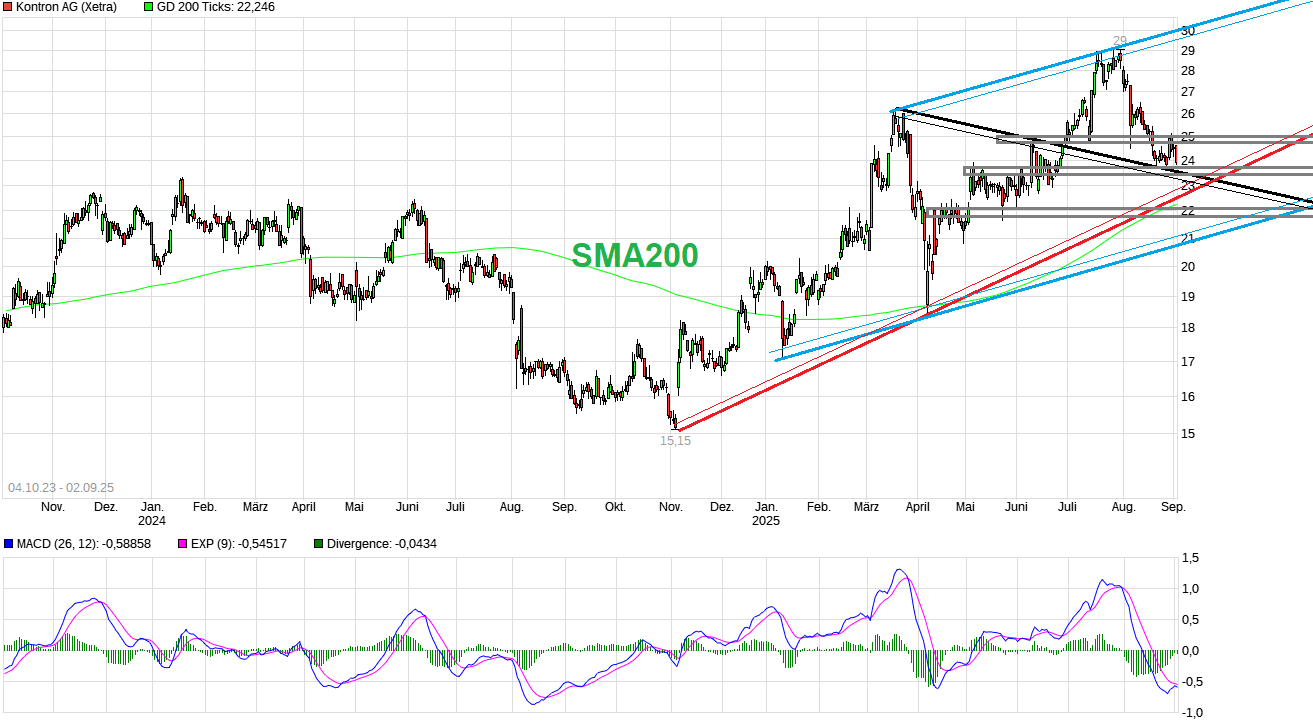Select the SMA200 watermark label
The height and width of the screenshot is (727, 1313).
point(637,256)
